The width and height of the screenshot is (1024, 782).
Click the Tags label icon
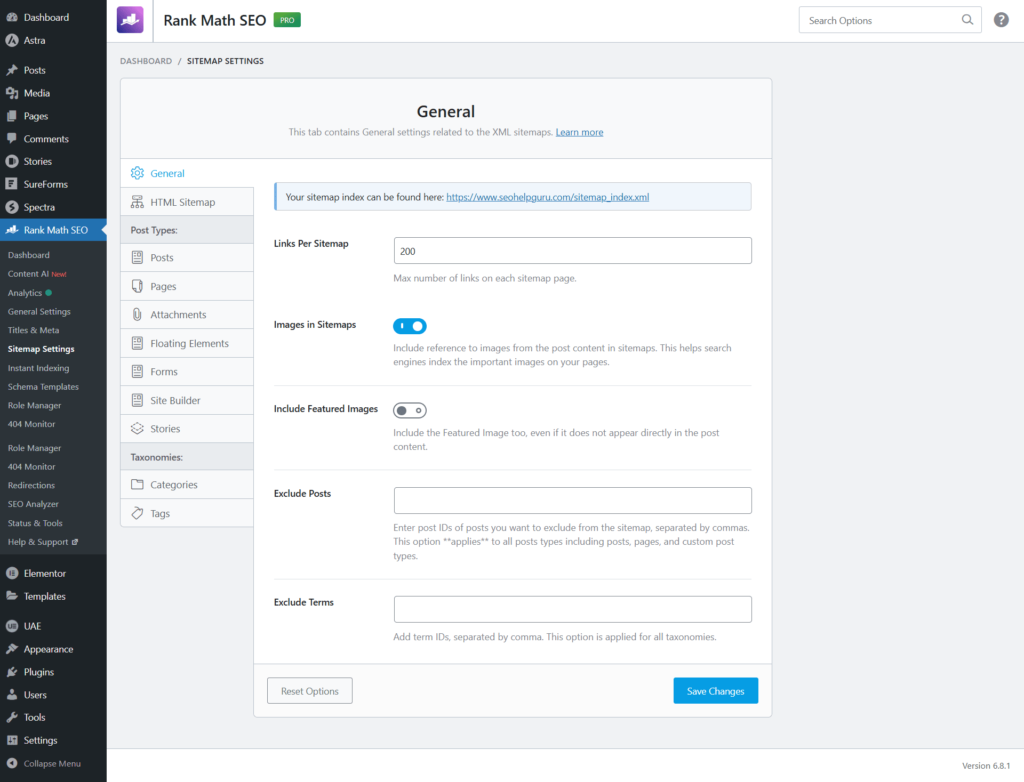tap(137, 513)
